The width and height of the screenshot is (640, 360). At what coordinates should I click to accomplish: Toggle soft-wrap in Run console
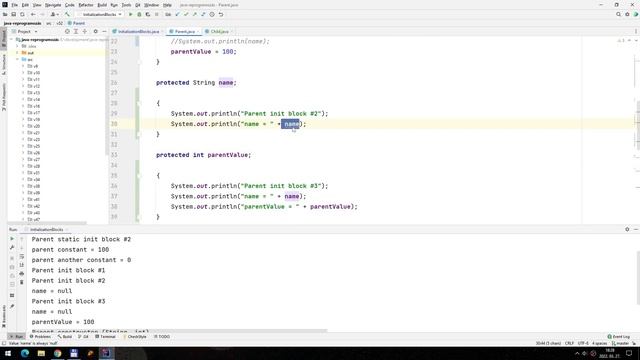(x=22, y=256)
